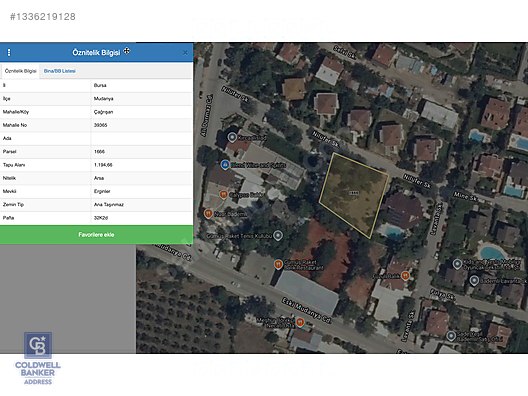Viewport: 528px width, 396px height.
Task: Click the listing number #1336219128
Action: pos(43,16)
